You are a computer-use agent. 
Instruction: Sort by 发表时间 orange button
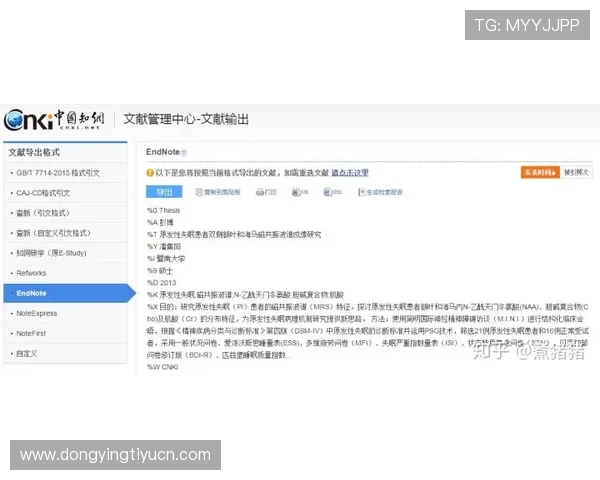pyautogui.click(x=540, y=172)
